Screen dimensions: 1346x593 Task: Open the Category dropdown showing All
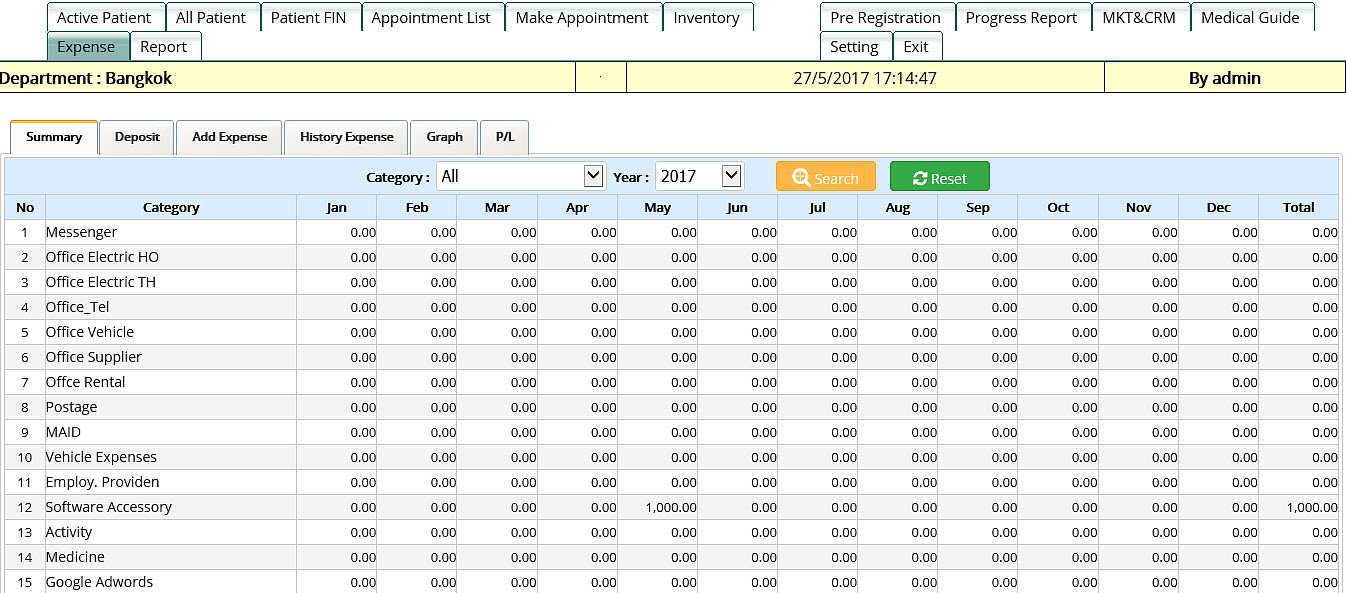tap(520, 176)
